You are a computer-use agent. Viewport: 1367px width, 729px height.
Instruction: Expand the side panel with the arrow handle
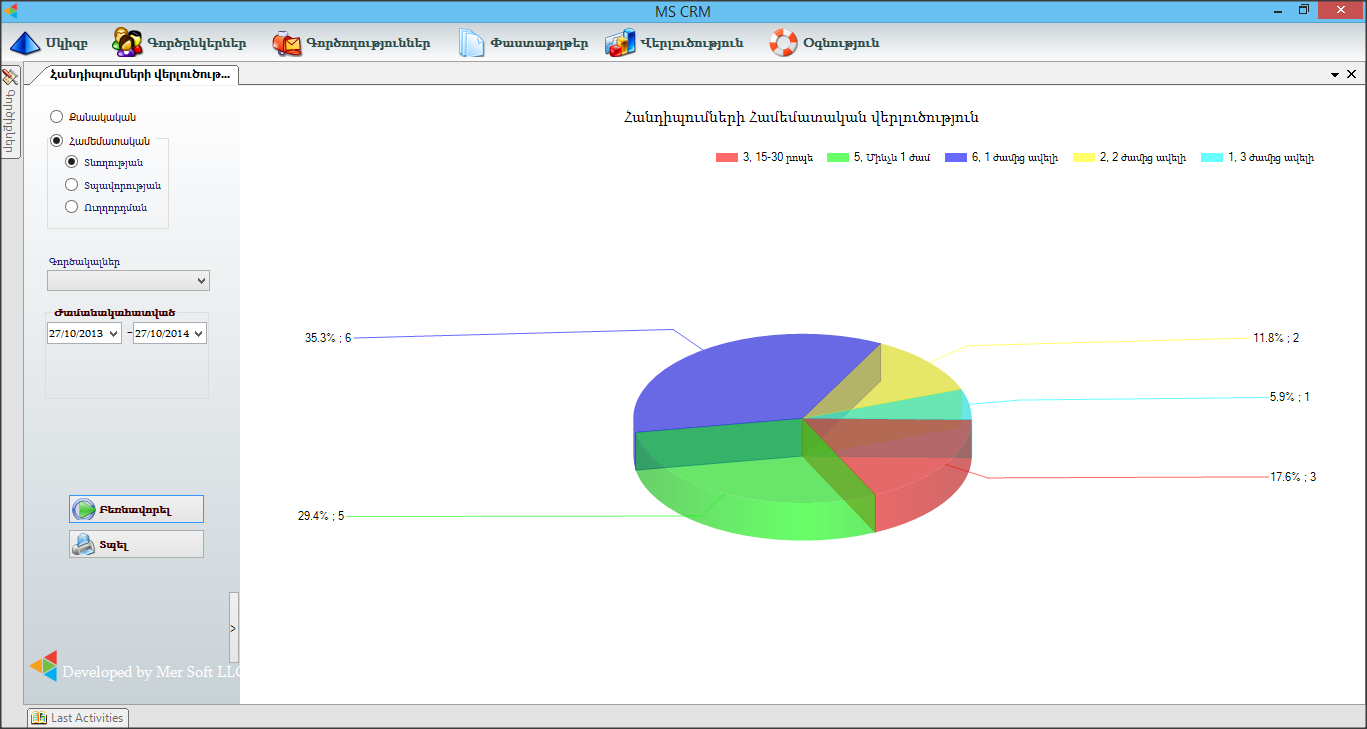tap(233, 628)
